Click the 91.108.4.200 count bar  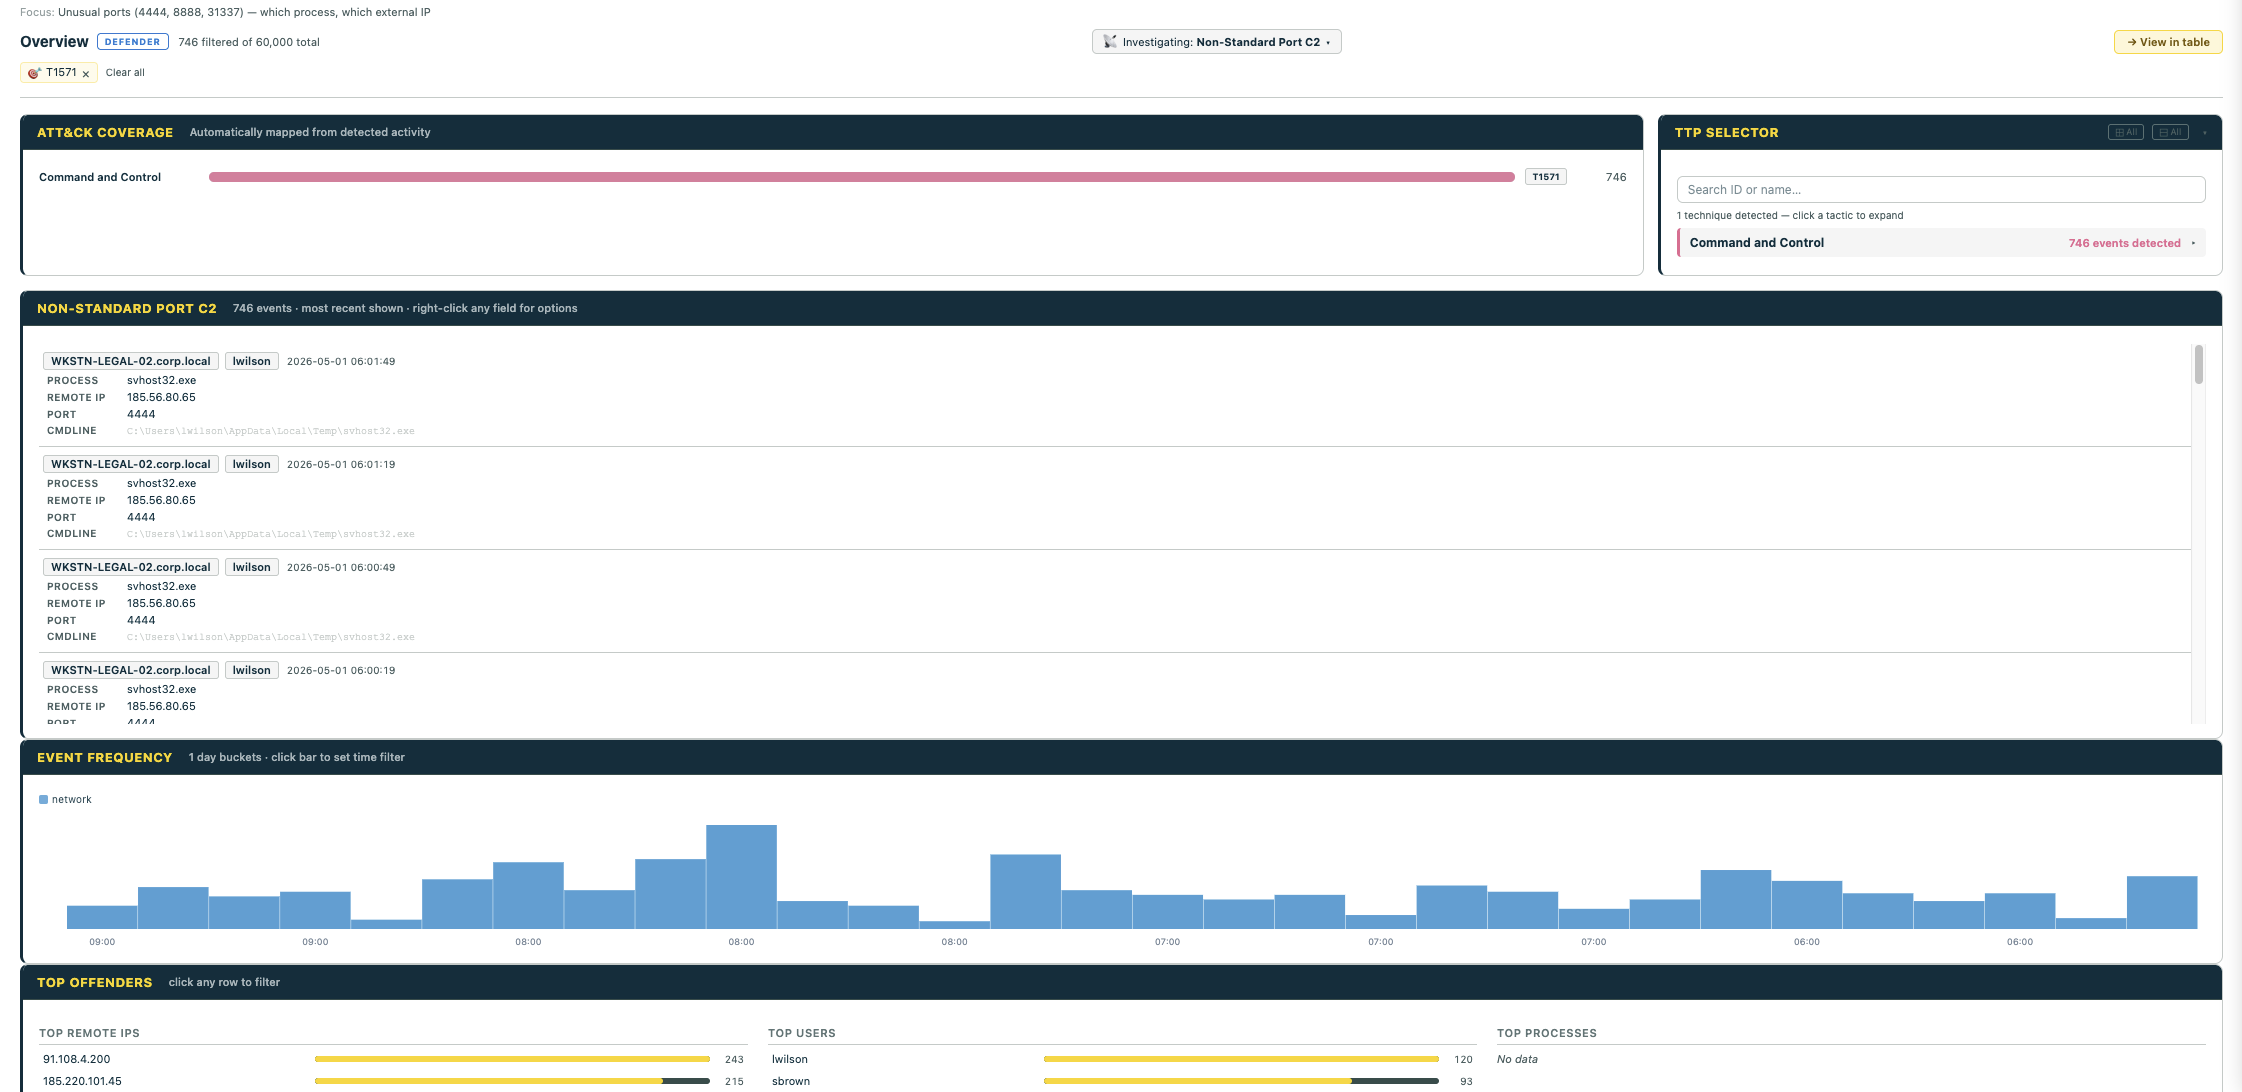tap(512, 1059)
